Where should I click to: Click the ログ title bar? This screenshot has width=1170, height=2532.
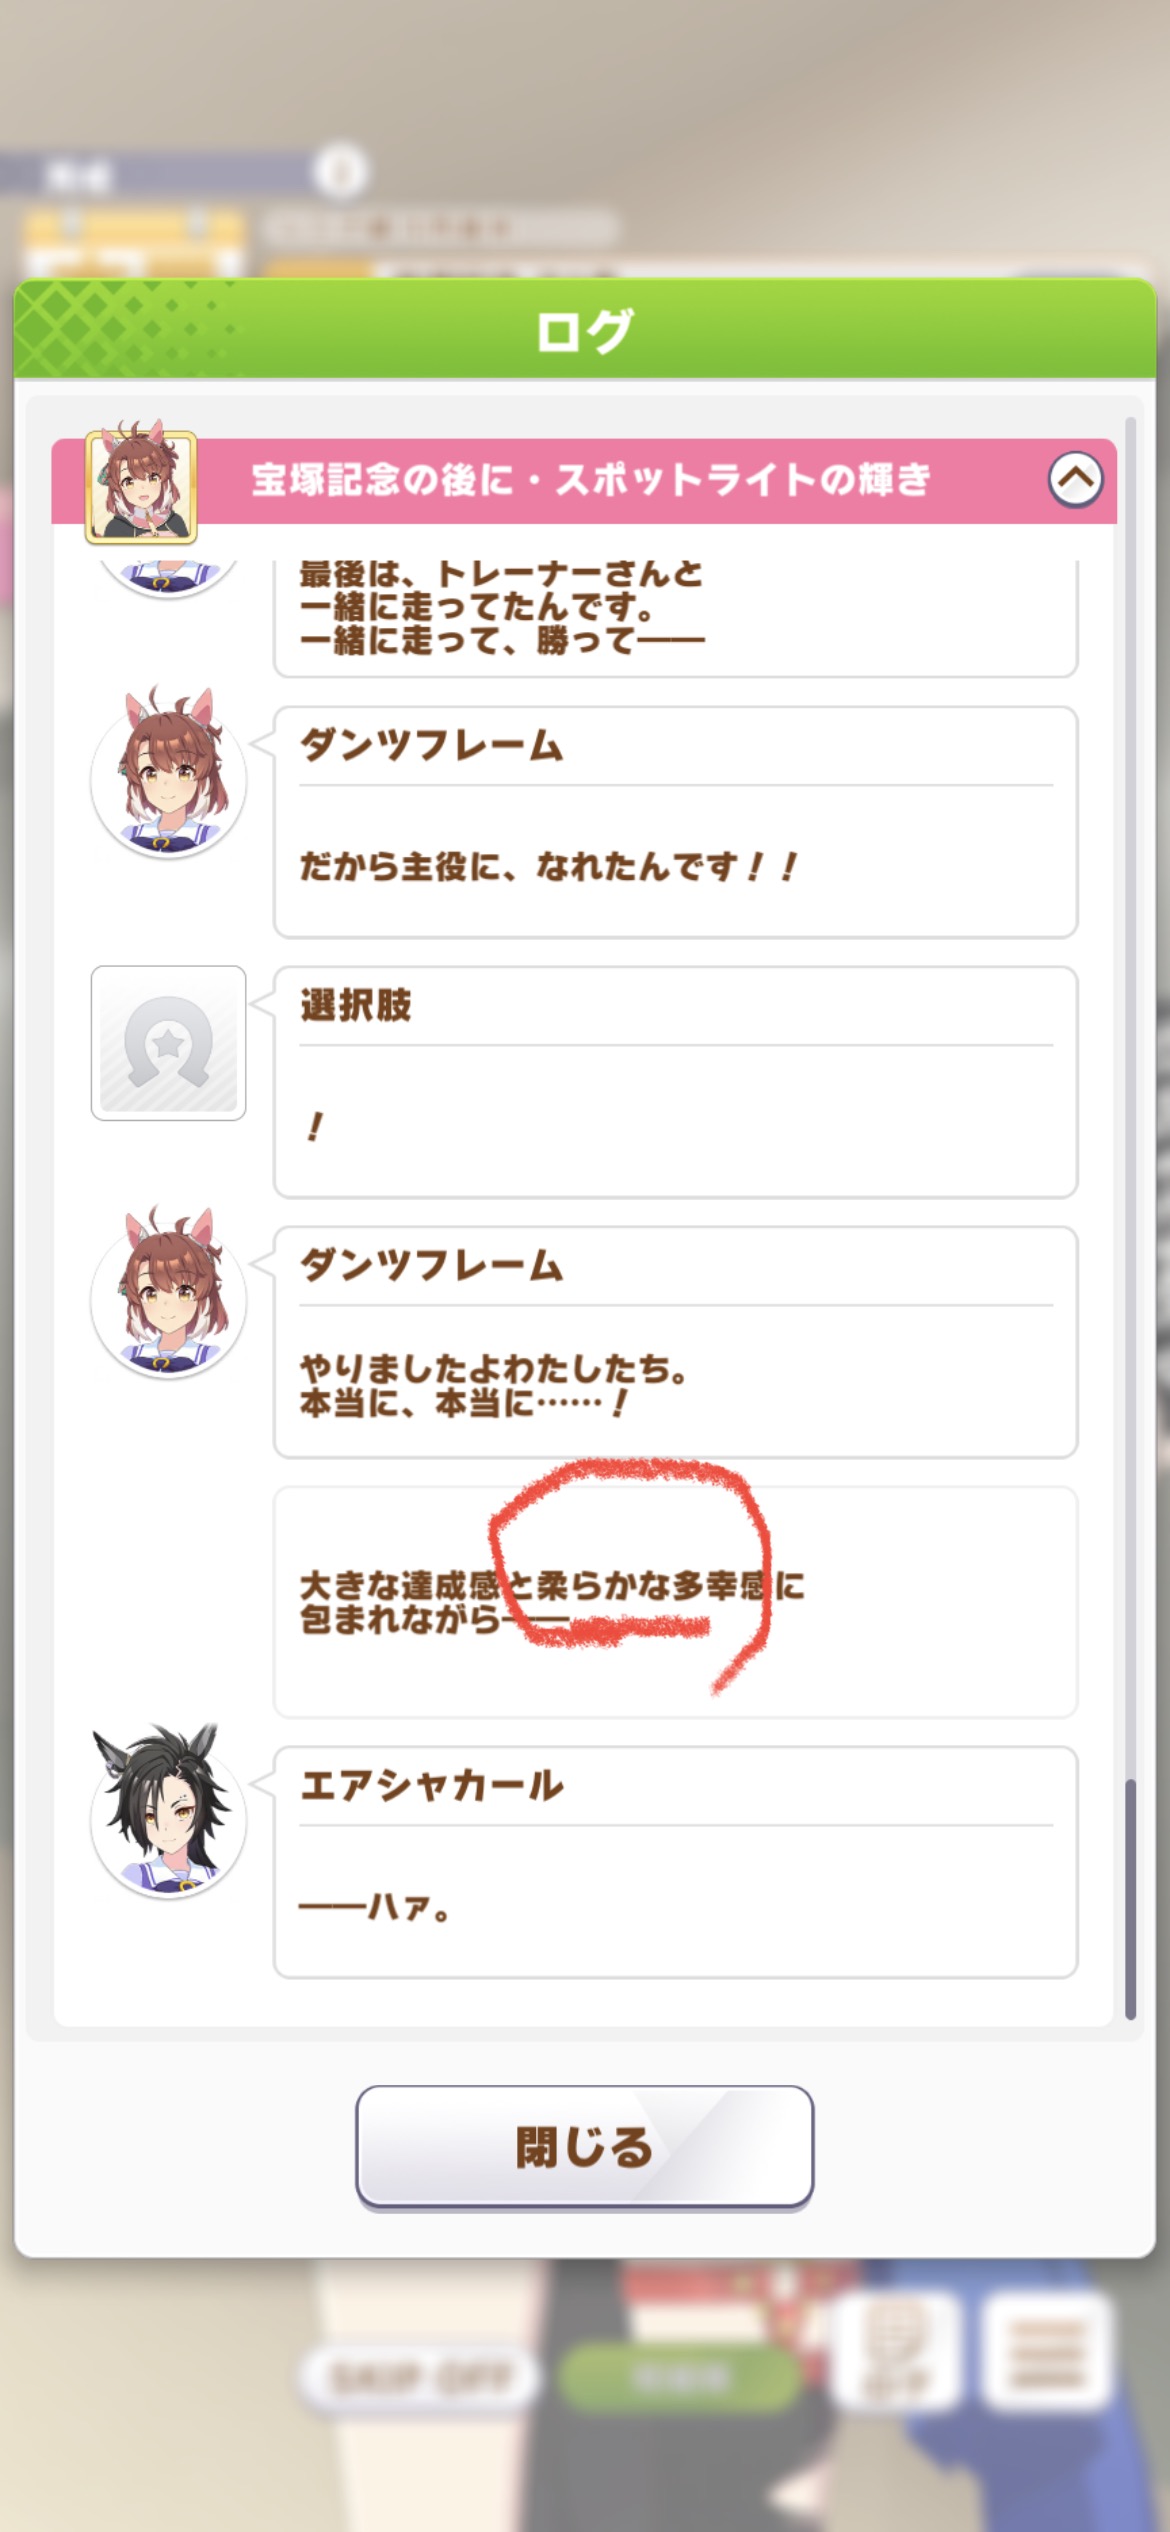point(585,330)
